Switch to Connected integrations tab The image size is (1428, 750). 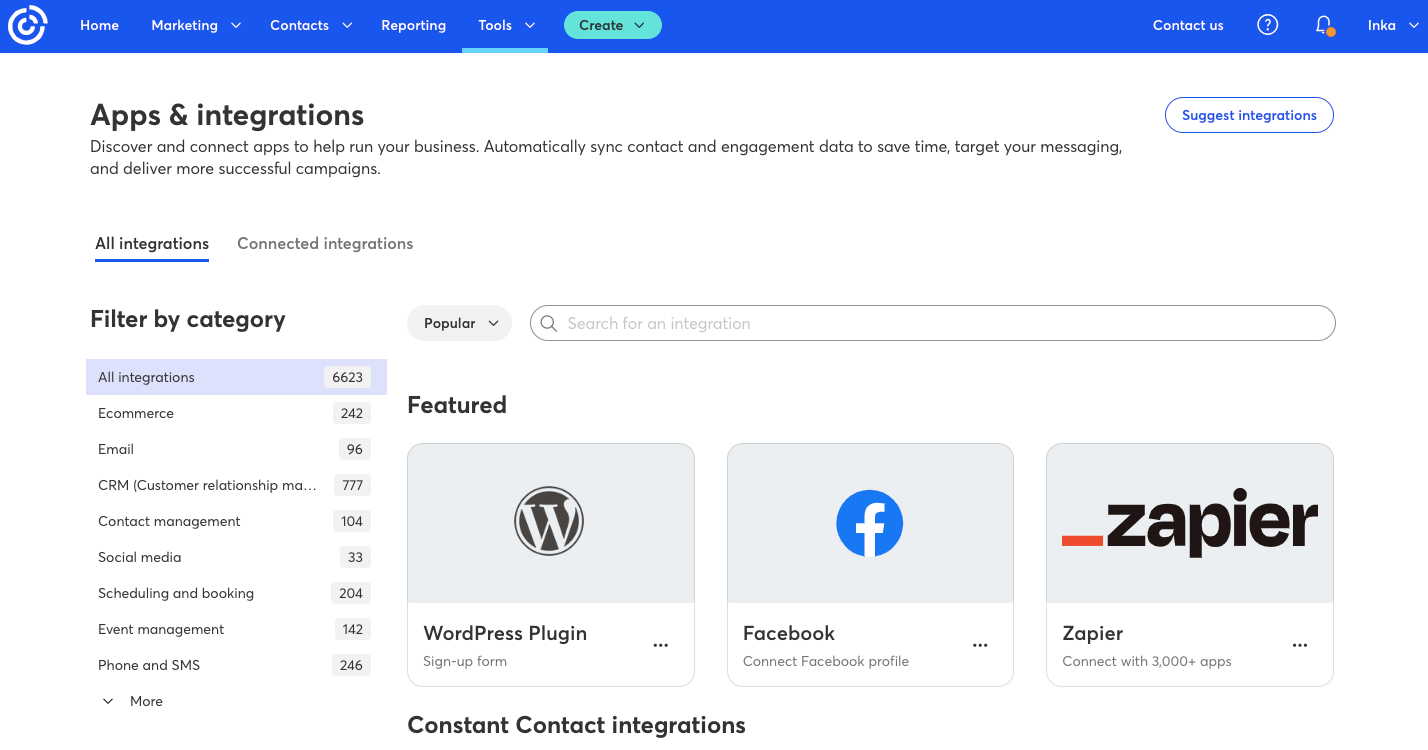pos(325,244)
